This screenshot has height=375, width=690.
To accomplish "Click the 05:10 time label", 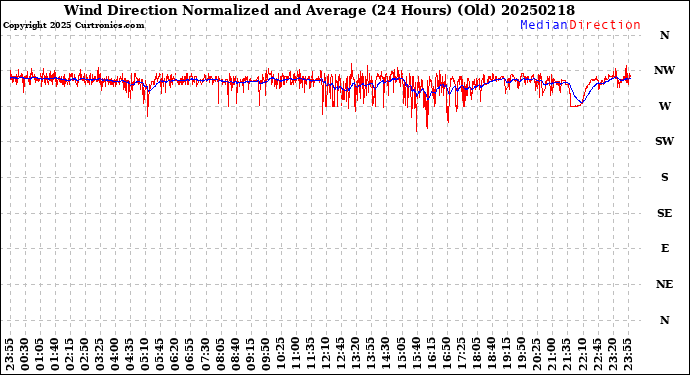I will [x=145, y=354].
